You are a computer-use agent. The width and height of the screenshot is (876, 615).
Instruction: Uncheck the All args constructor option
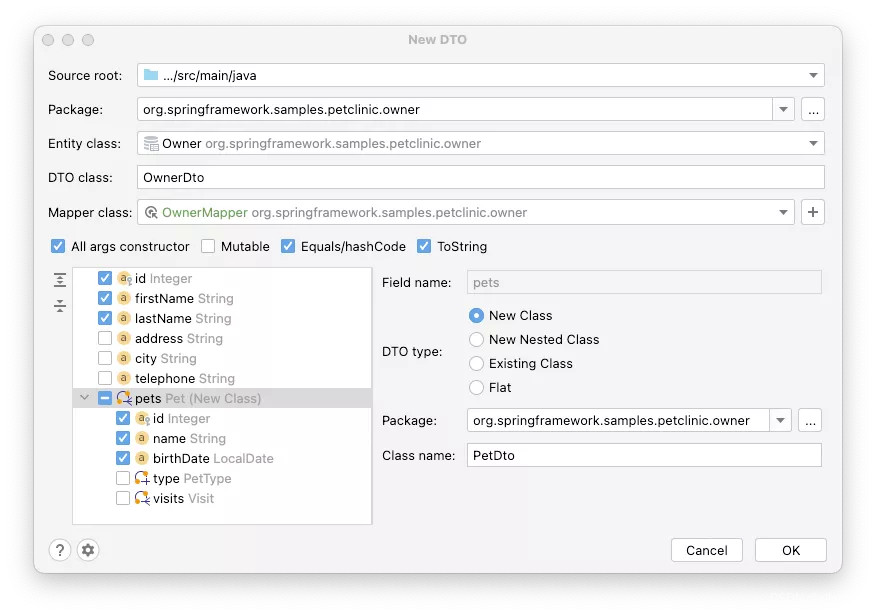click(x=58, y=246)
